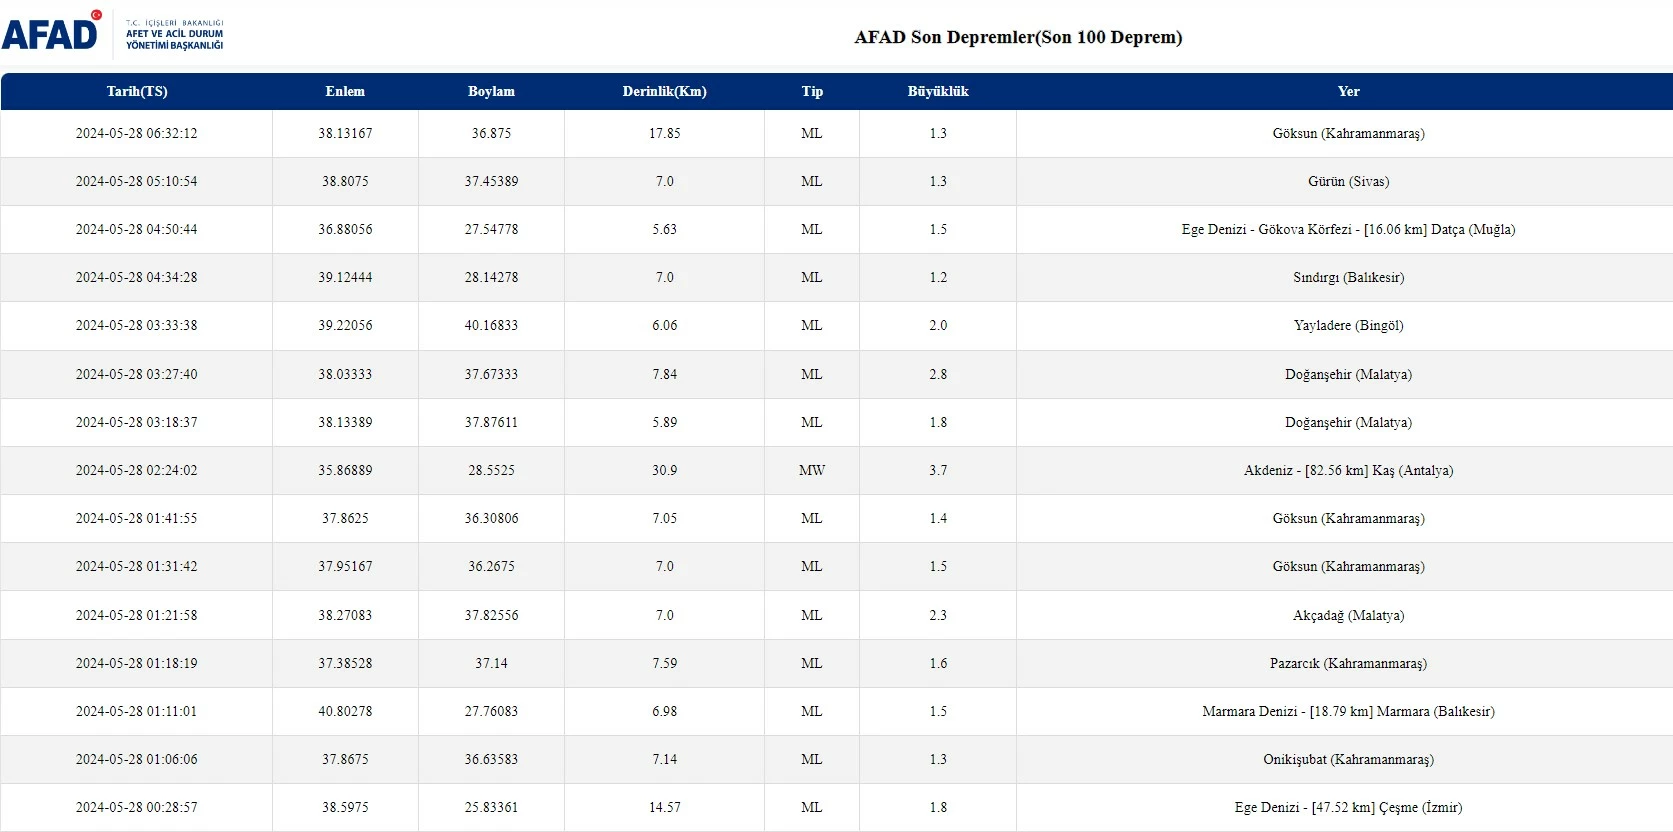1673x832 pixels.
Task: Click the Boylam column header
Action: (491, 91)
